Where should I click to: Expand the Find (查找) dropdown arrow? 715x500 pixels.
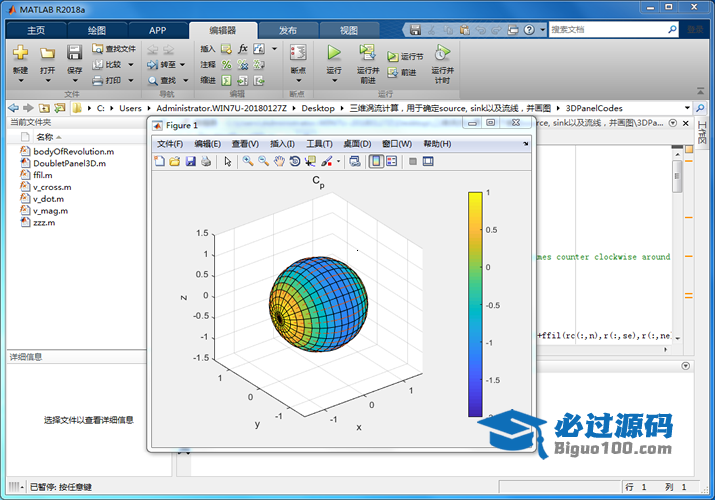[x=186, y=81]
